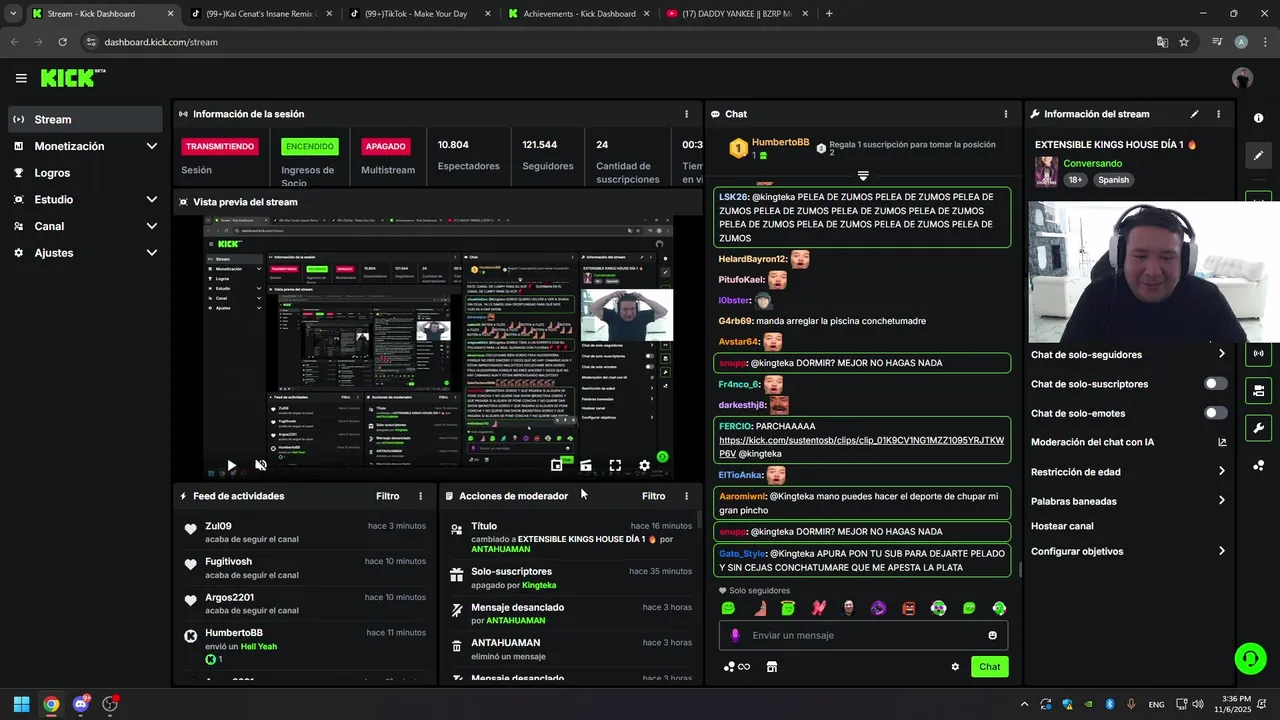Viewport: 1280px width, 720px height.
Task: Expand the Estudio submenu
Action: 85,199
